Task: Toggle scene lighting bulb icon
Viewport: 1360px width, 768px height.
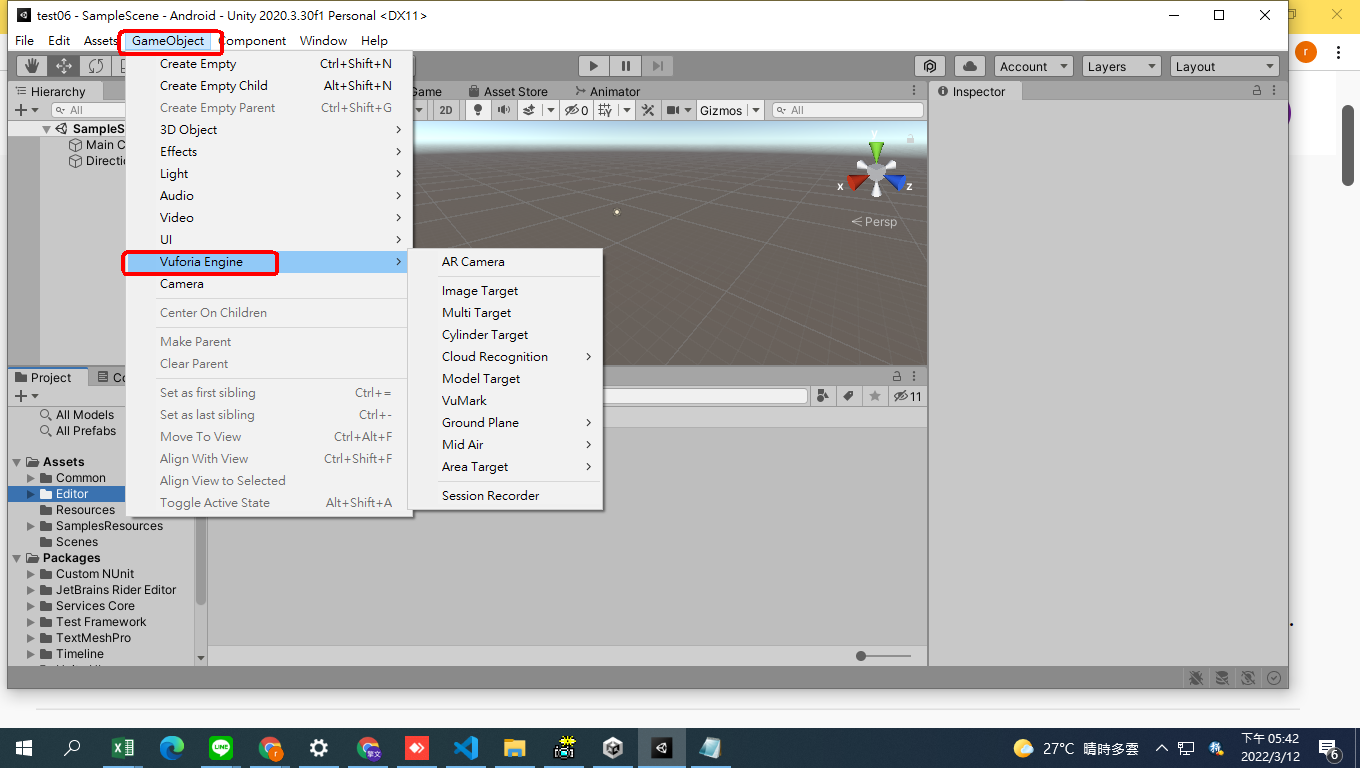Action: (x=478, y=110)
